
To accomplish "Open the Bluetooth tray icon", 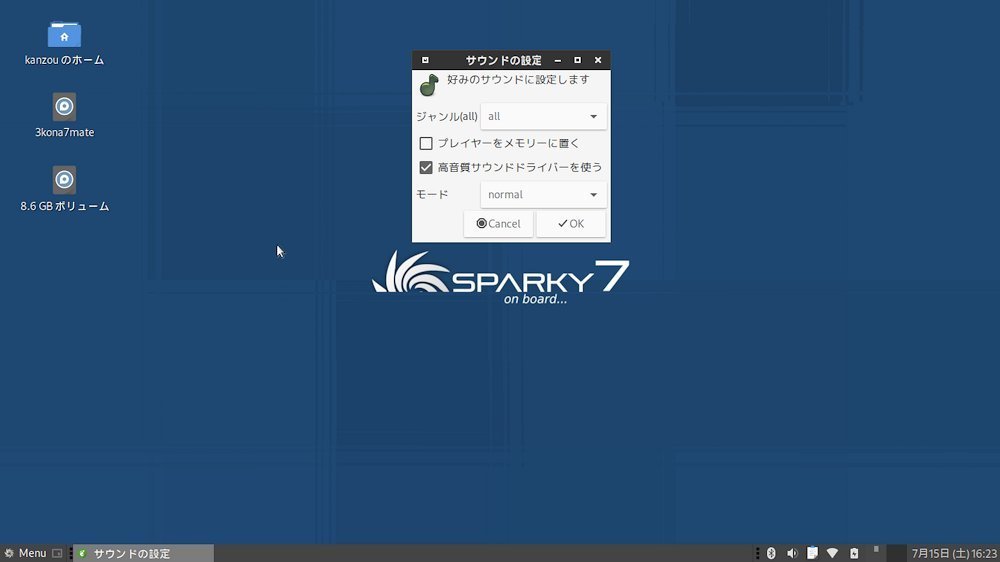I will (770, 553).
